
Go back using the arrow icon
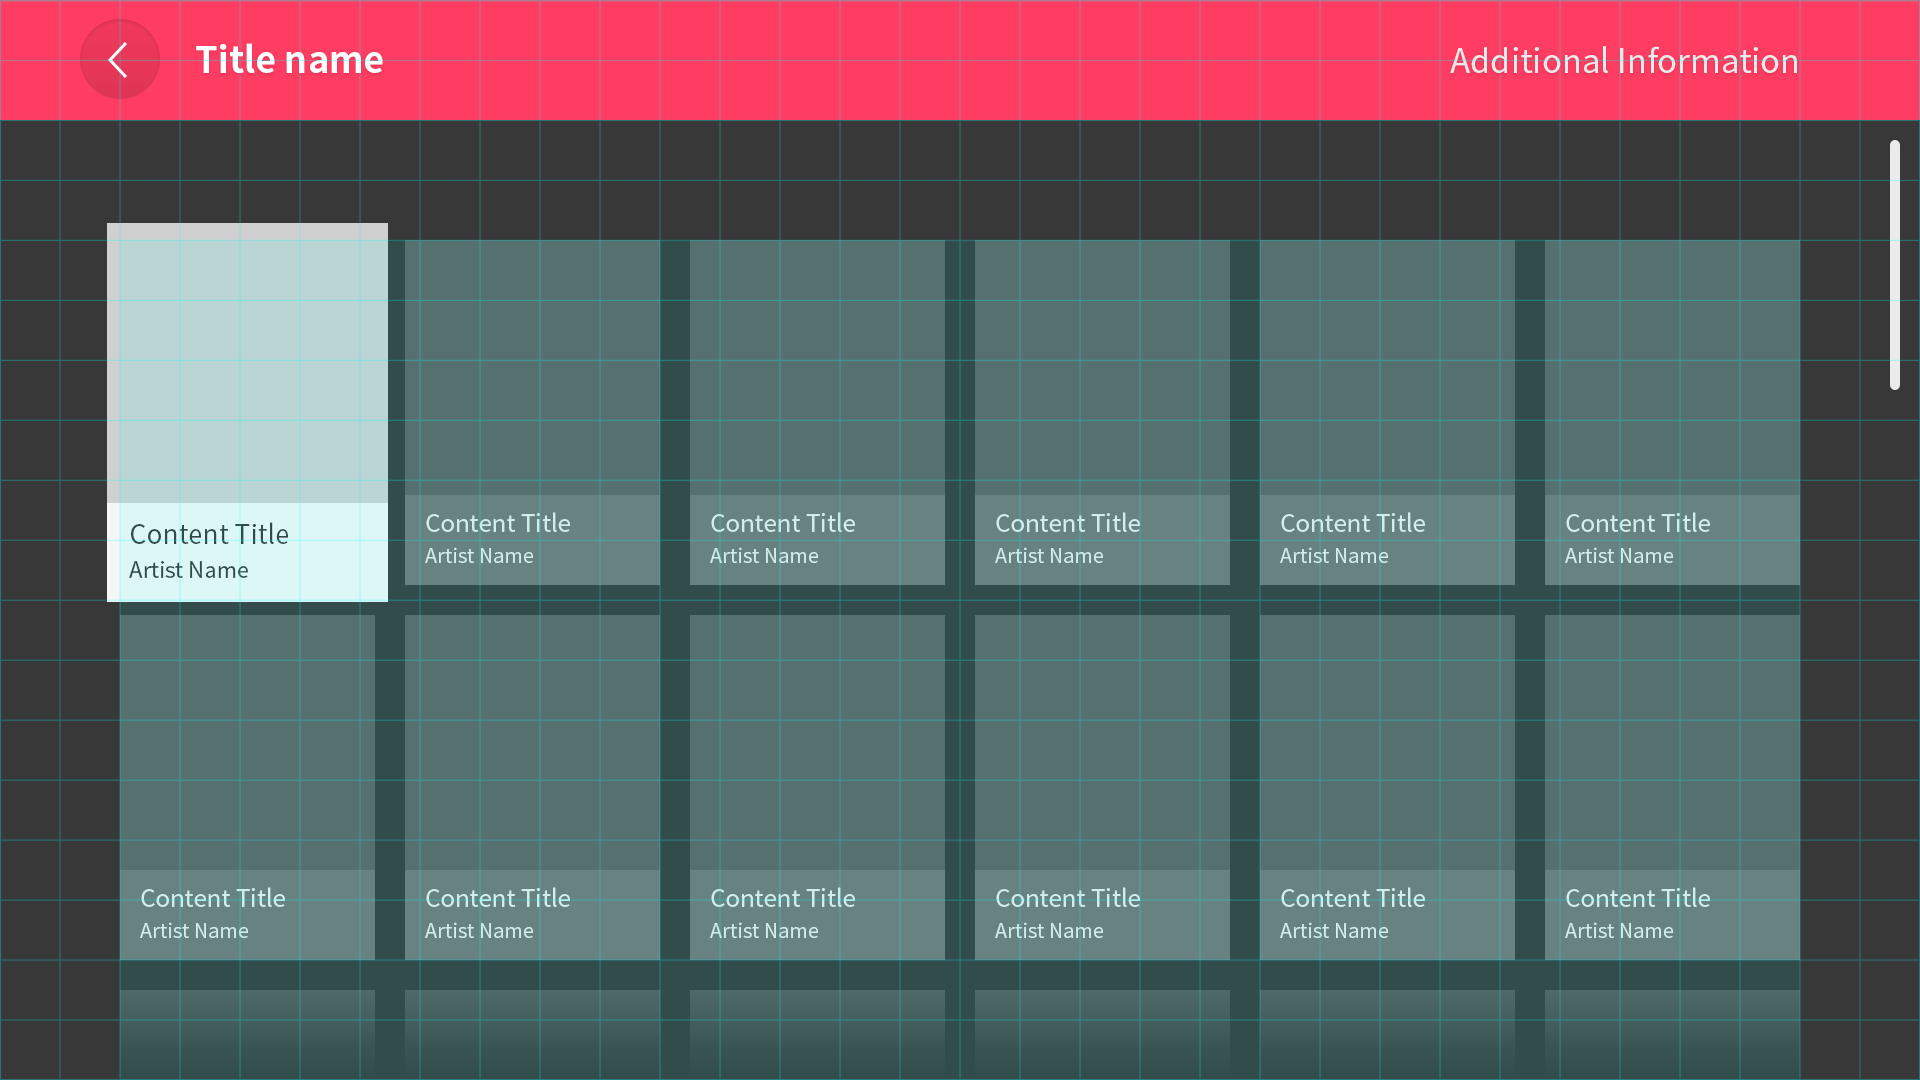pyautogui.click(x=119, y=60)
